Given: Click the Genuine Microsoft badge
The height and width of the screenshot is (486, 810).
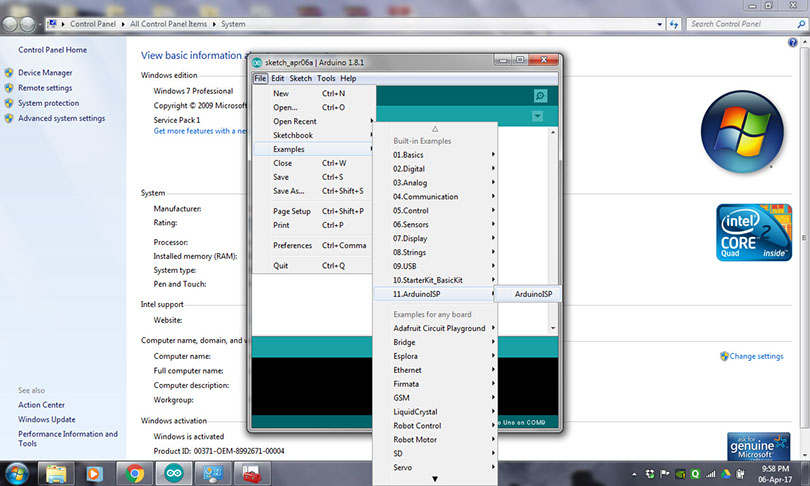Looking at the screenshot, I should (x=758, y=446).
